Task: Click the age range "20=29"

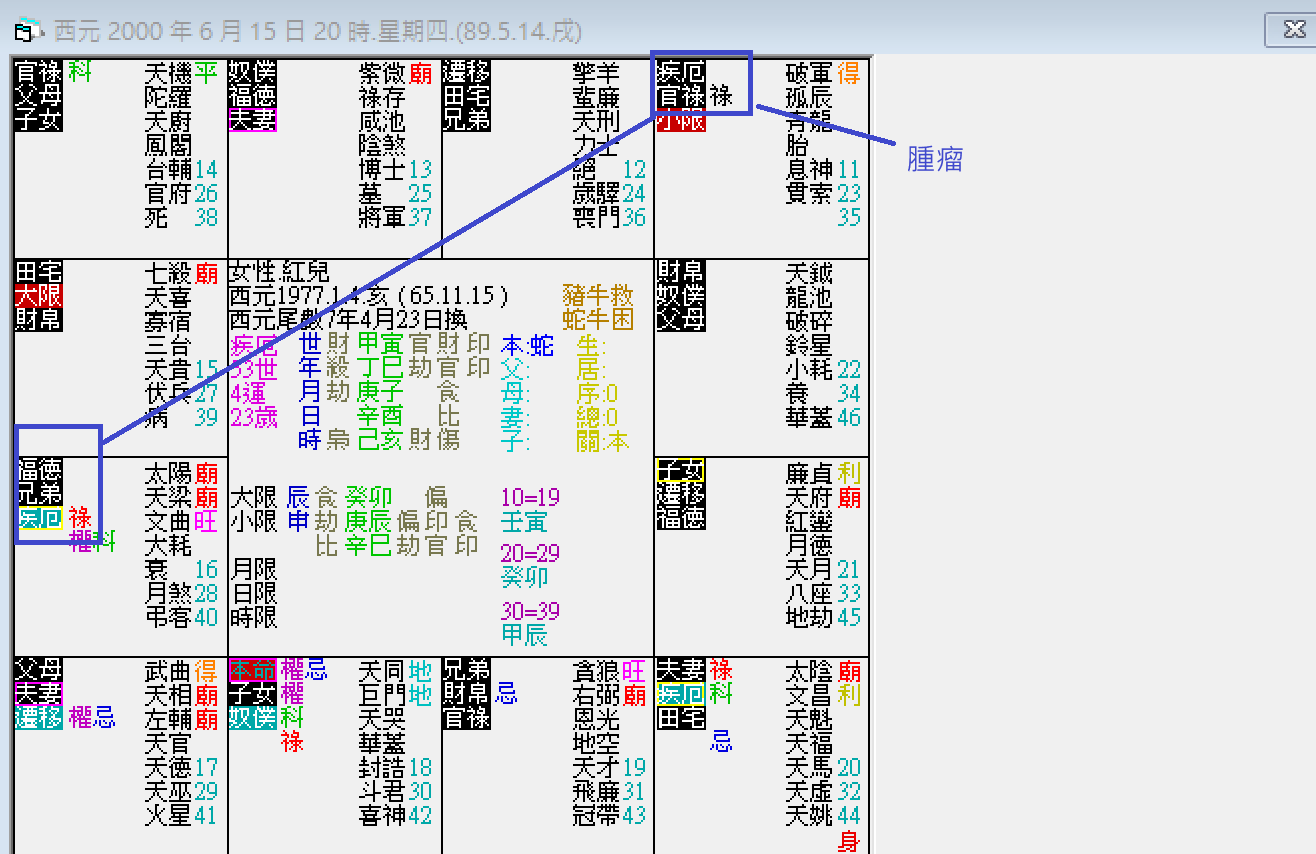Action: [x=531, y=553]
